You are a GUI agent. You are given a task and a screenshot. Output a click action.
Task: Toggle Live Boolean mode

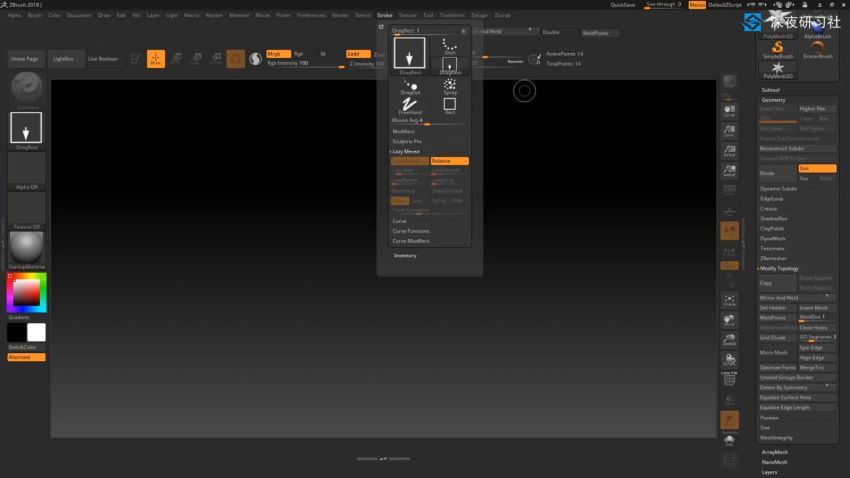coord(103,59)
